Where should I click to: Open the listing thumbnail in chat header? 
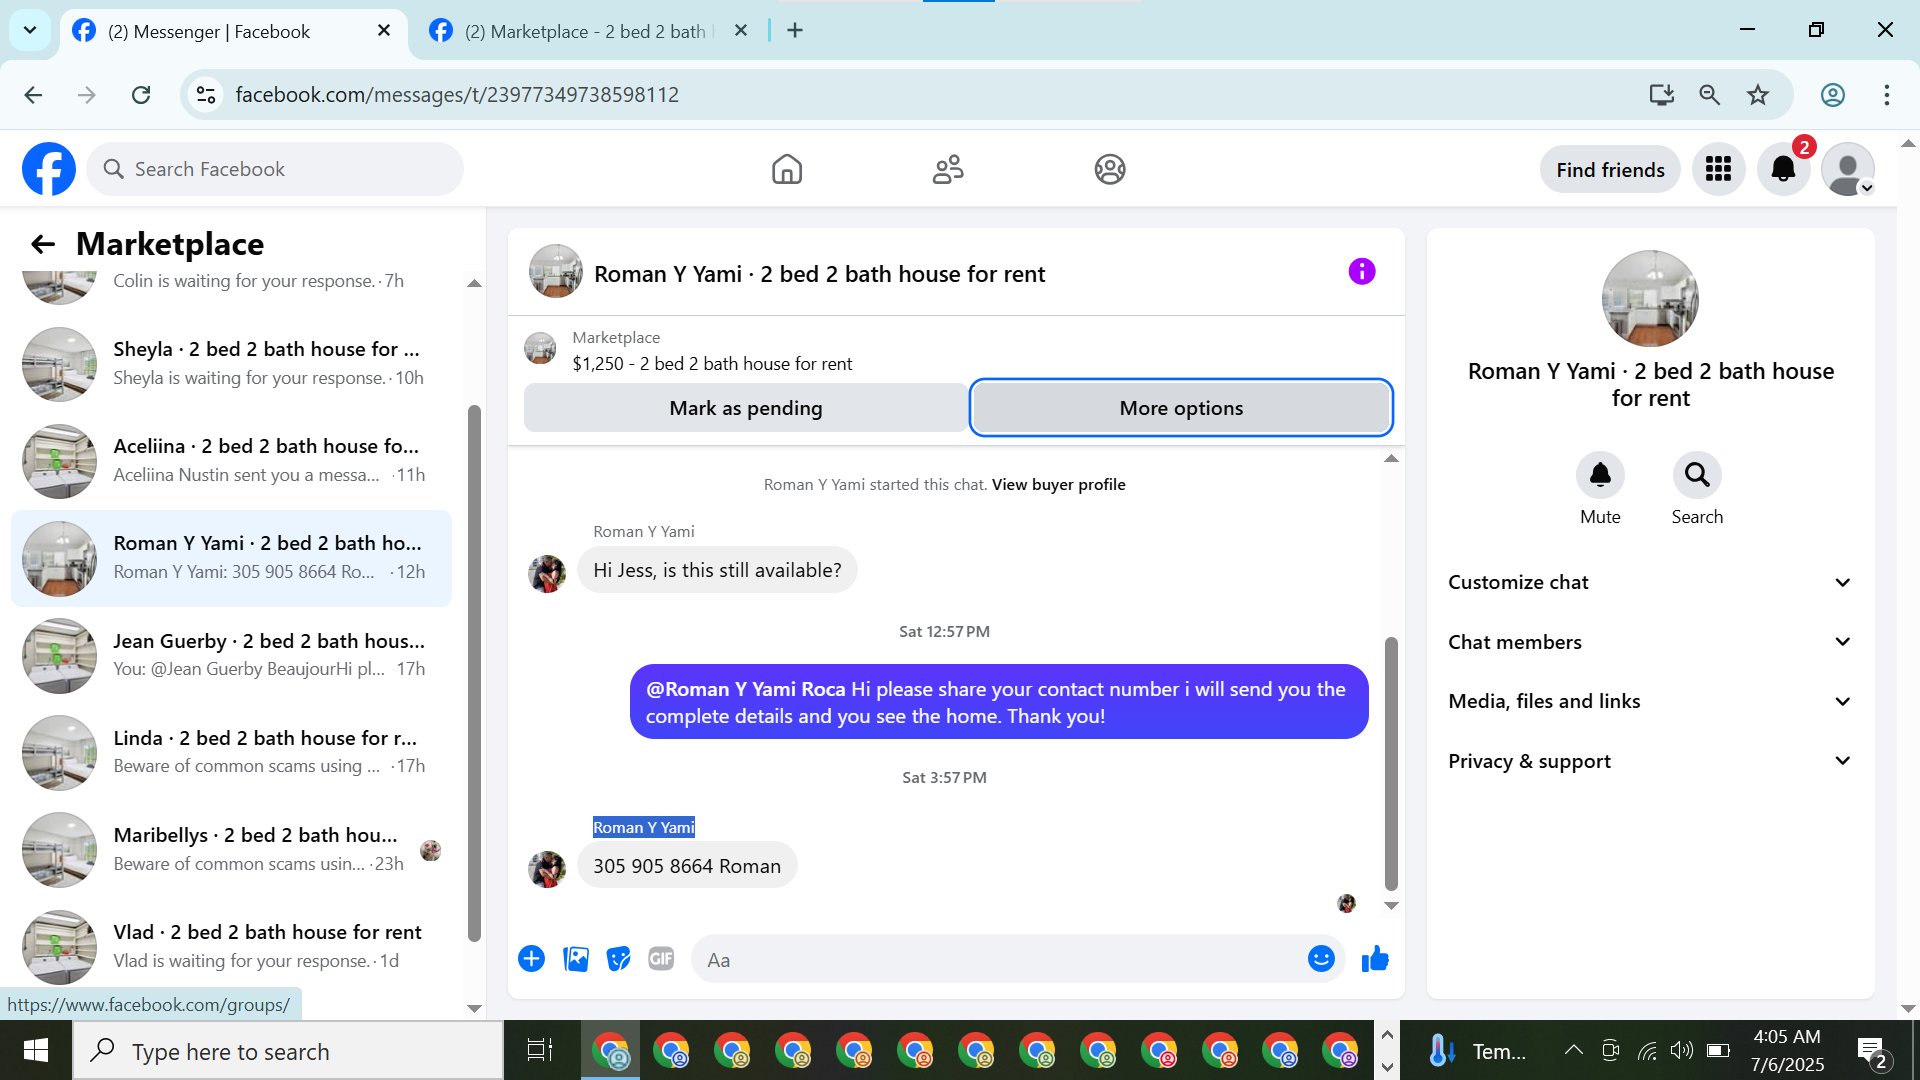click(556, 272)
